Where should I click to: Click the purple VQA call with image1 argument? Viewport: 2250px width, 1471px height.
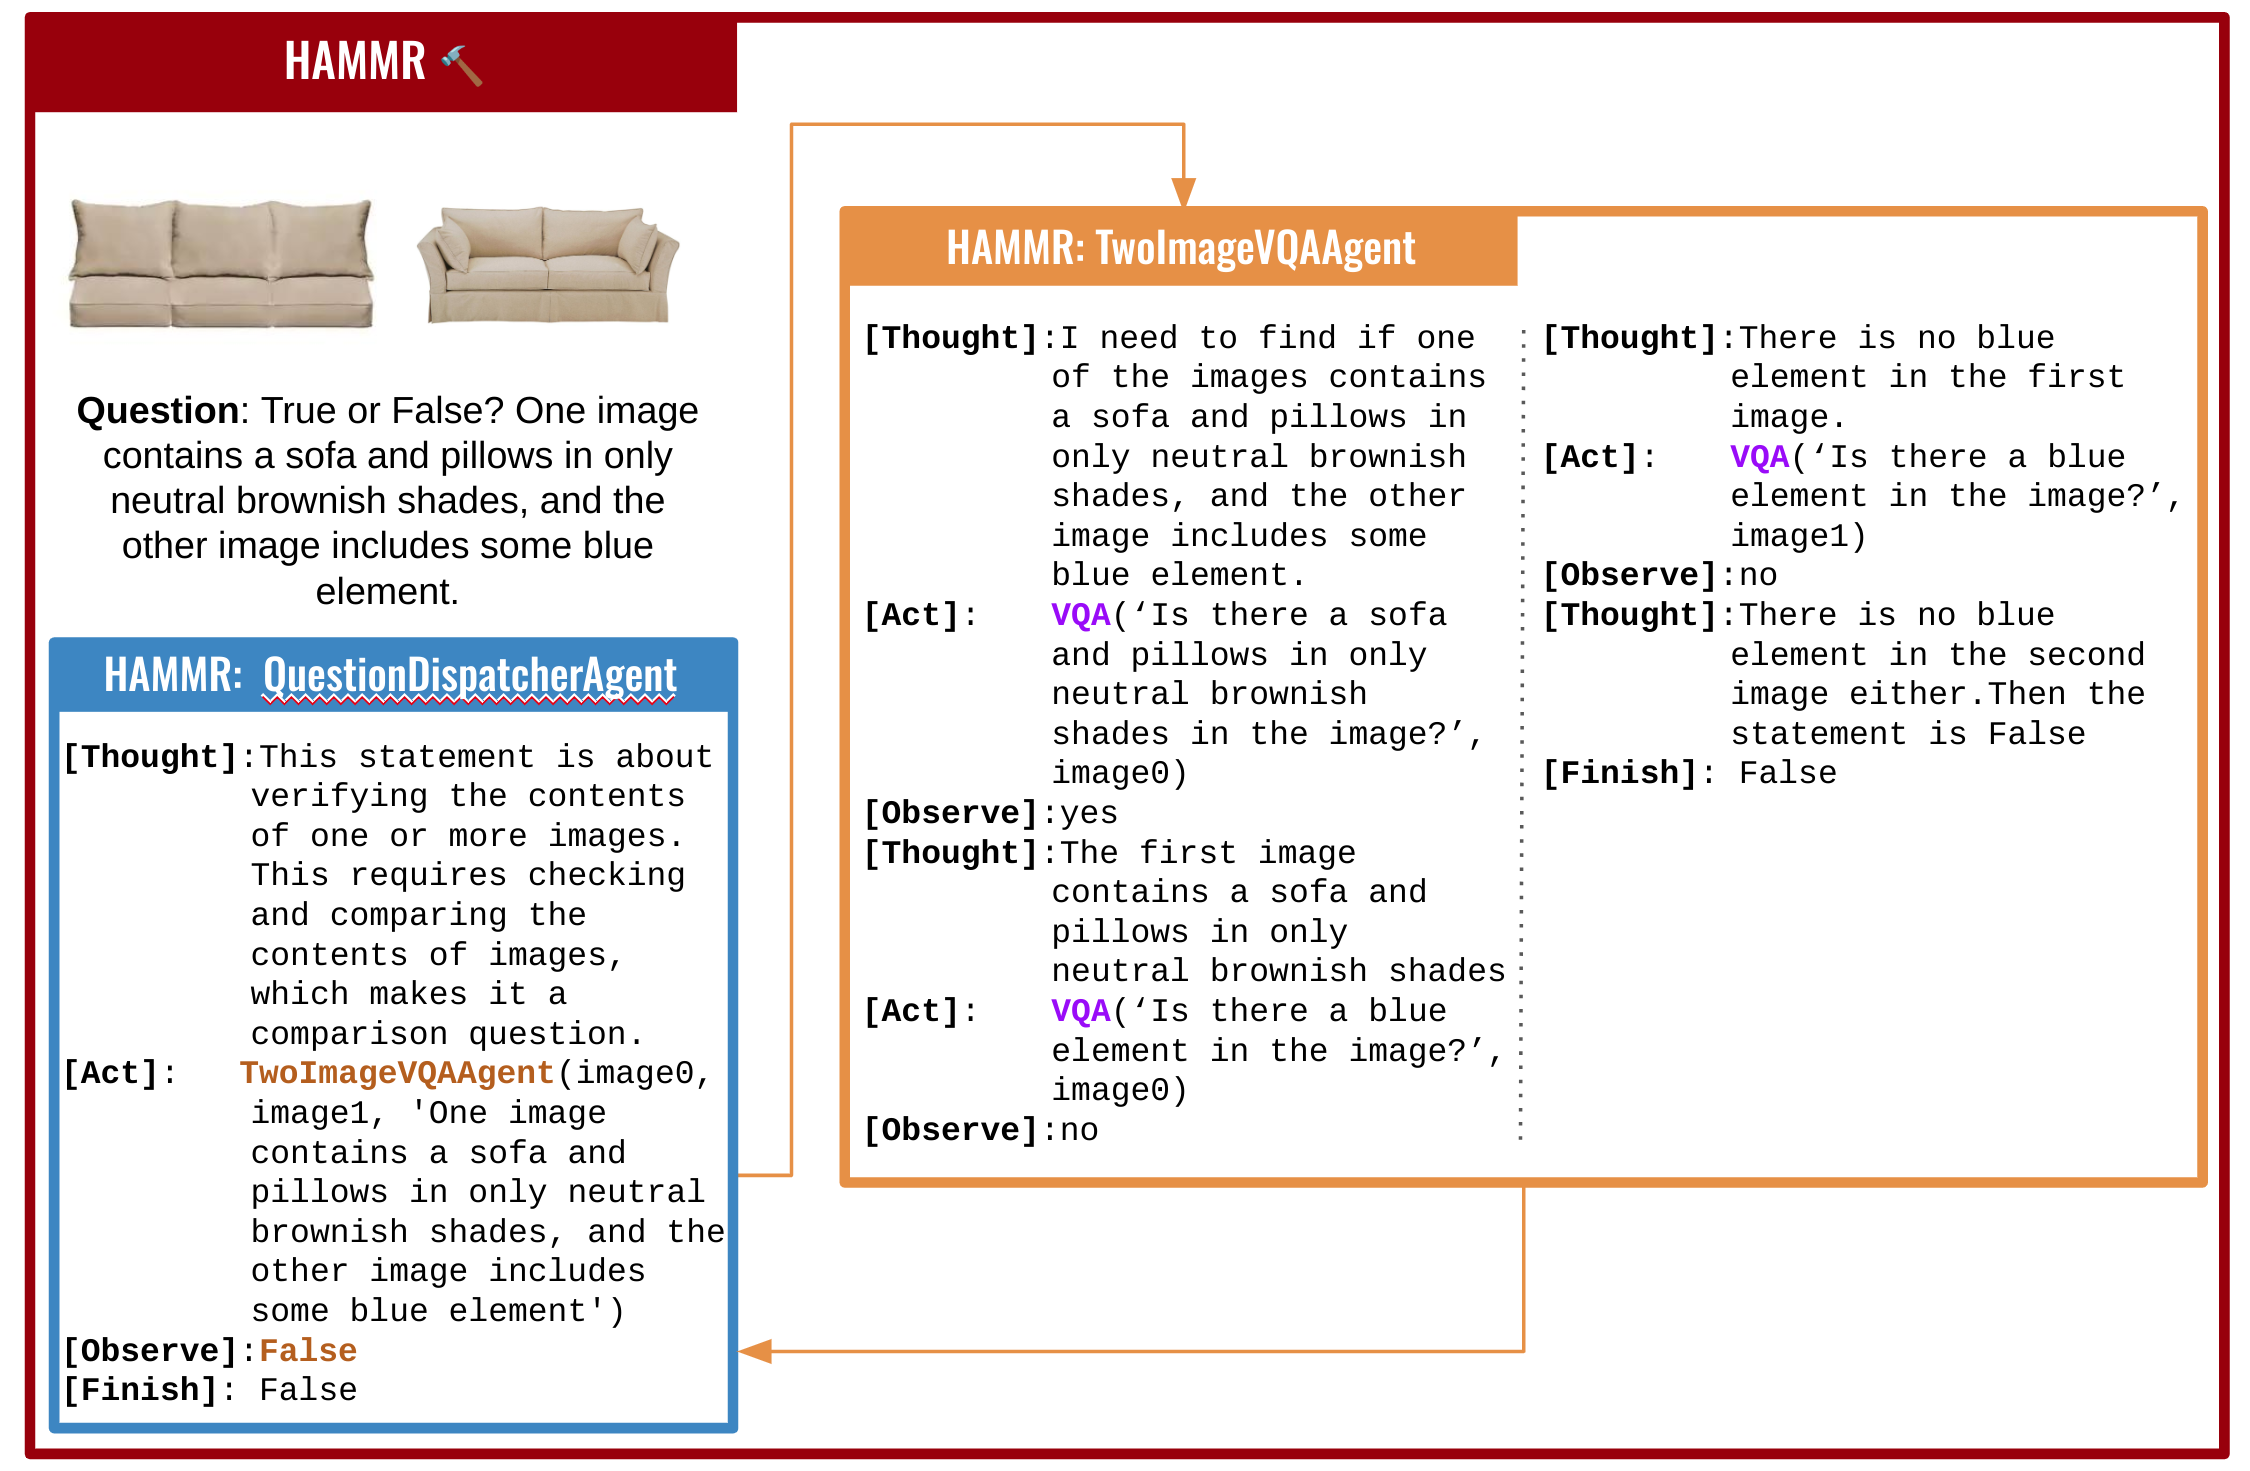tap(1758, 457)
